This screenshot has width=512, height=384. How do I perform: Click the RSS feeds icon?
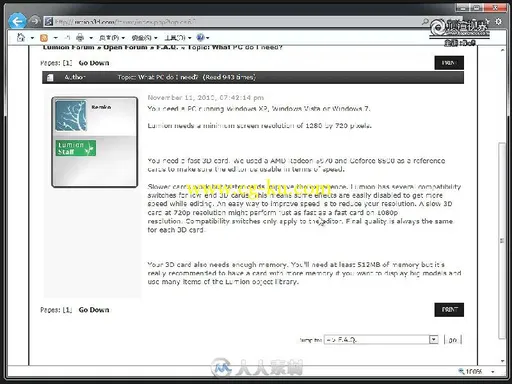[x=44, y=38]
